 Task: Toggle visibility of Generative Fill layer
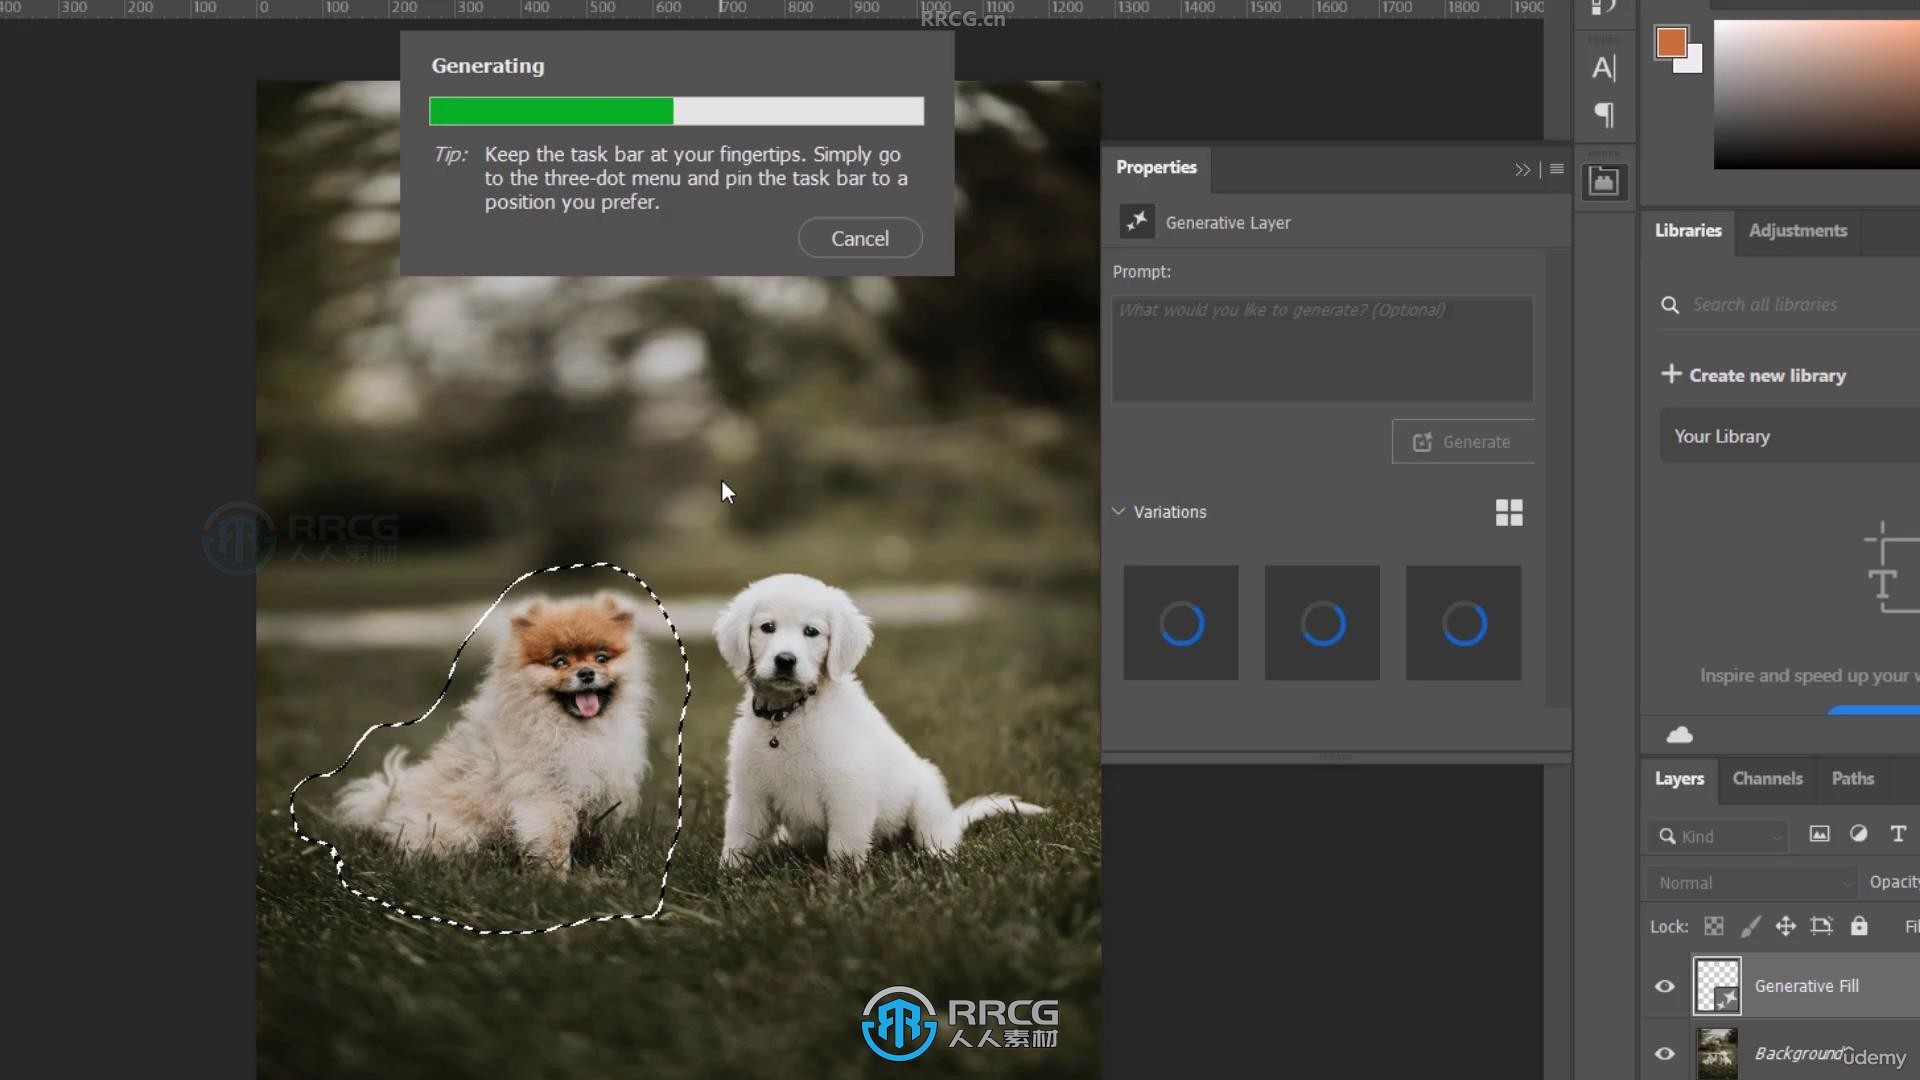[x=1664, y=985]
